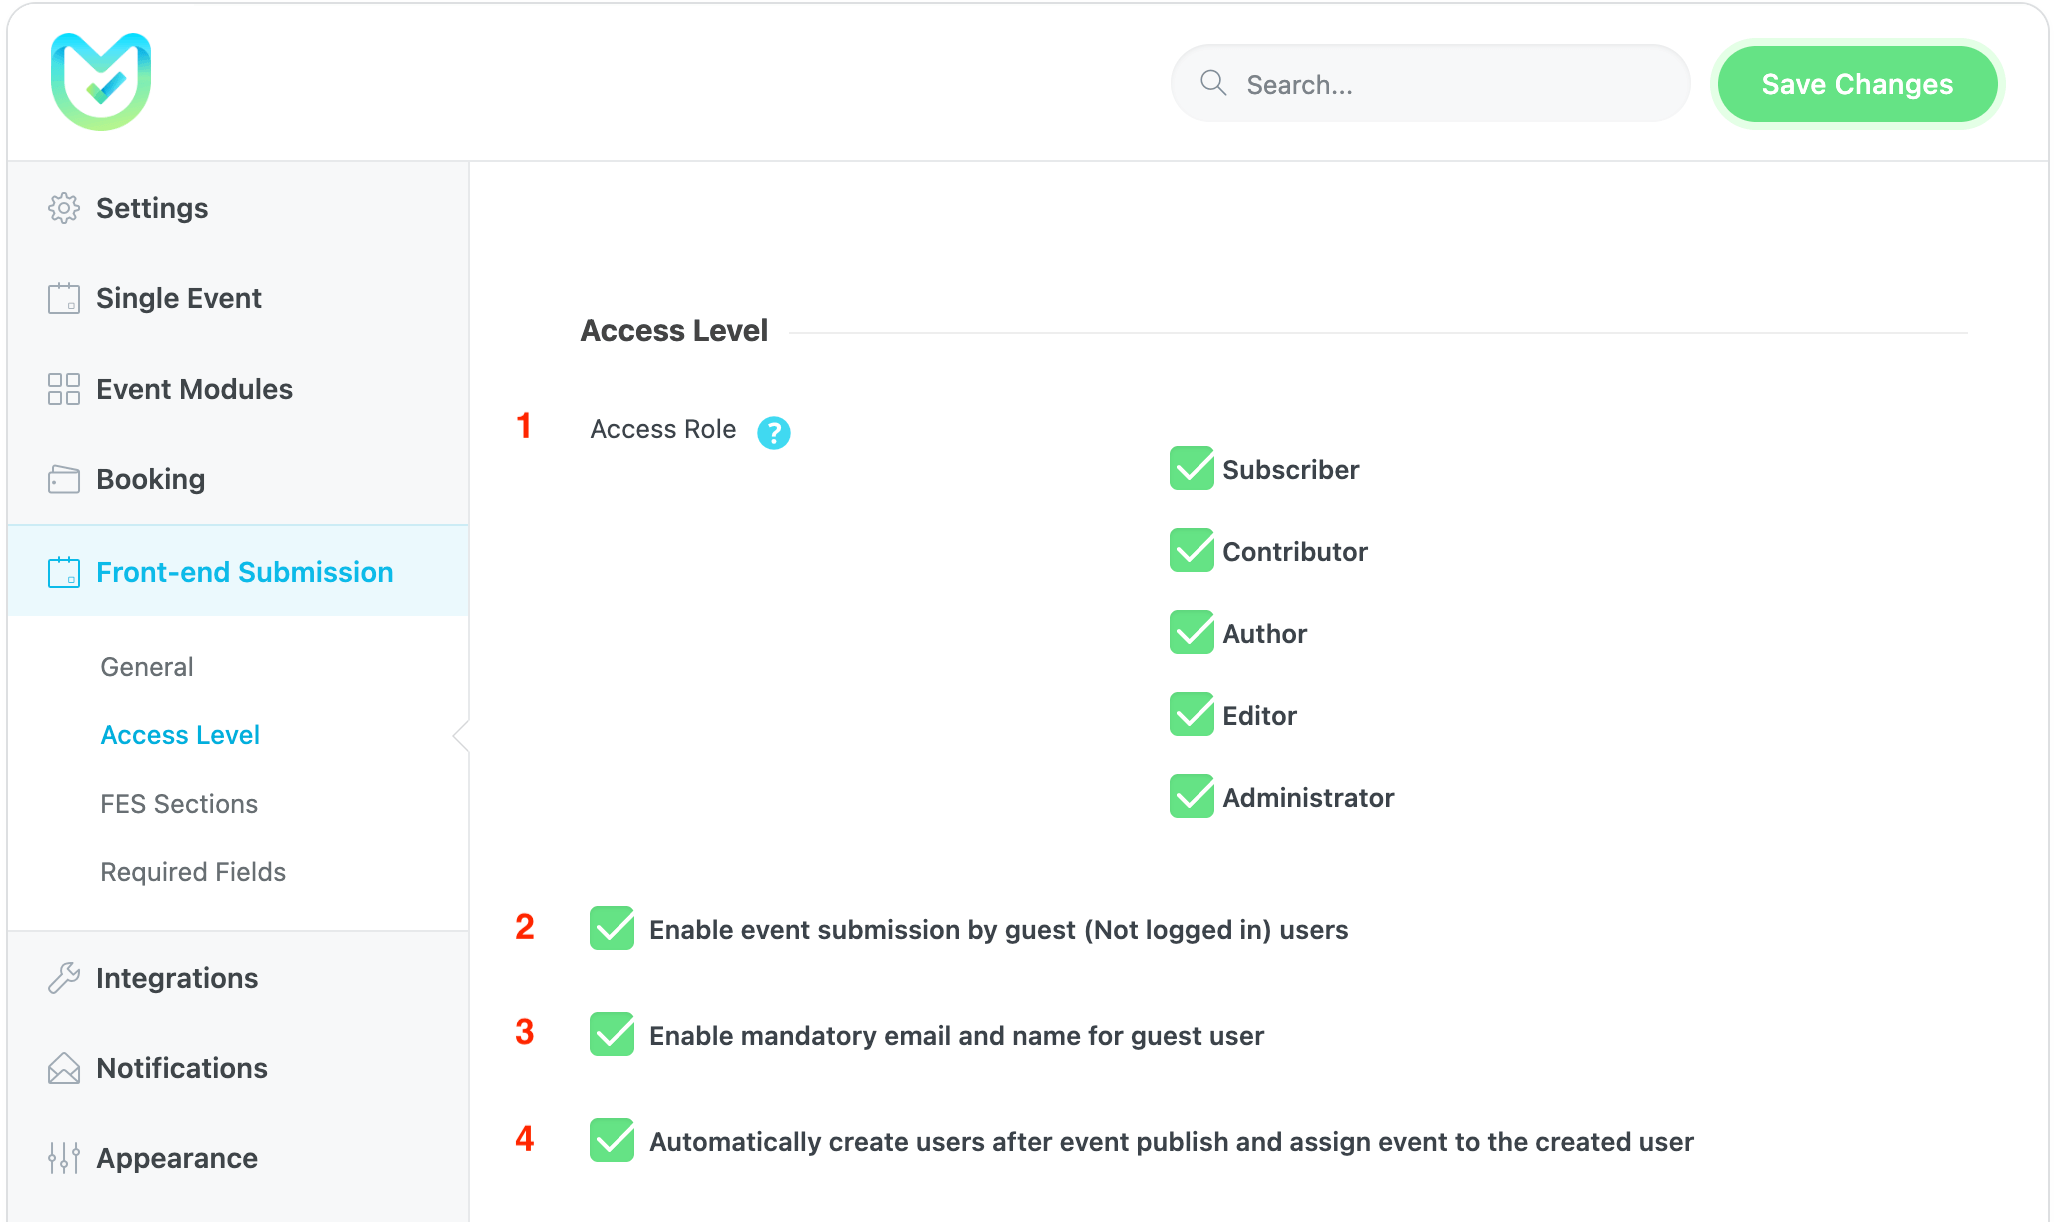The image size is (2058, 1222).
Task: Click the Front-end Submission menu label
Action: (x=244, y=572)
